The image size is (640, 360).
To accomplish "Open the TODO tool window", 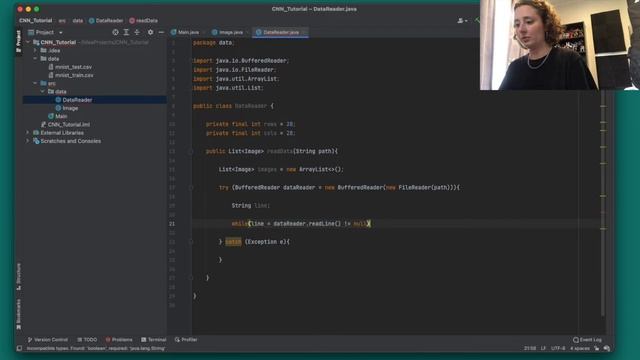I will pos(87,340).
